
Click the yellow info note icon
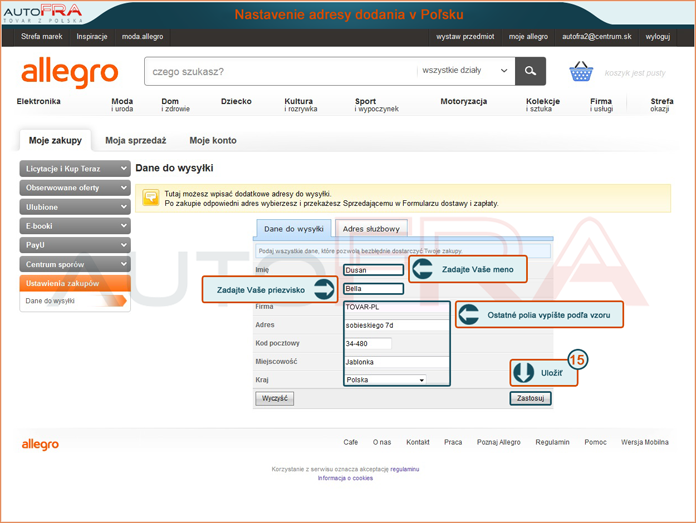coord(150,198)
